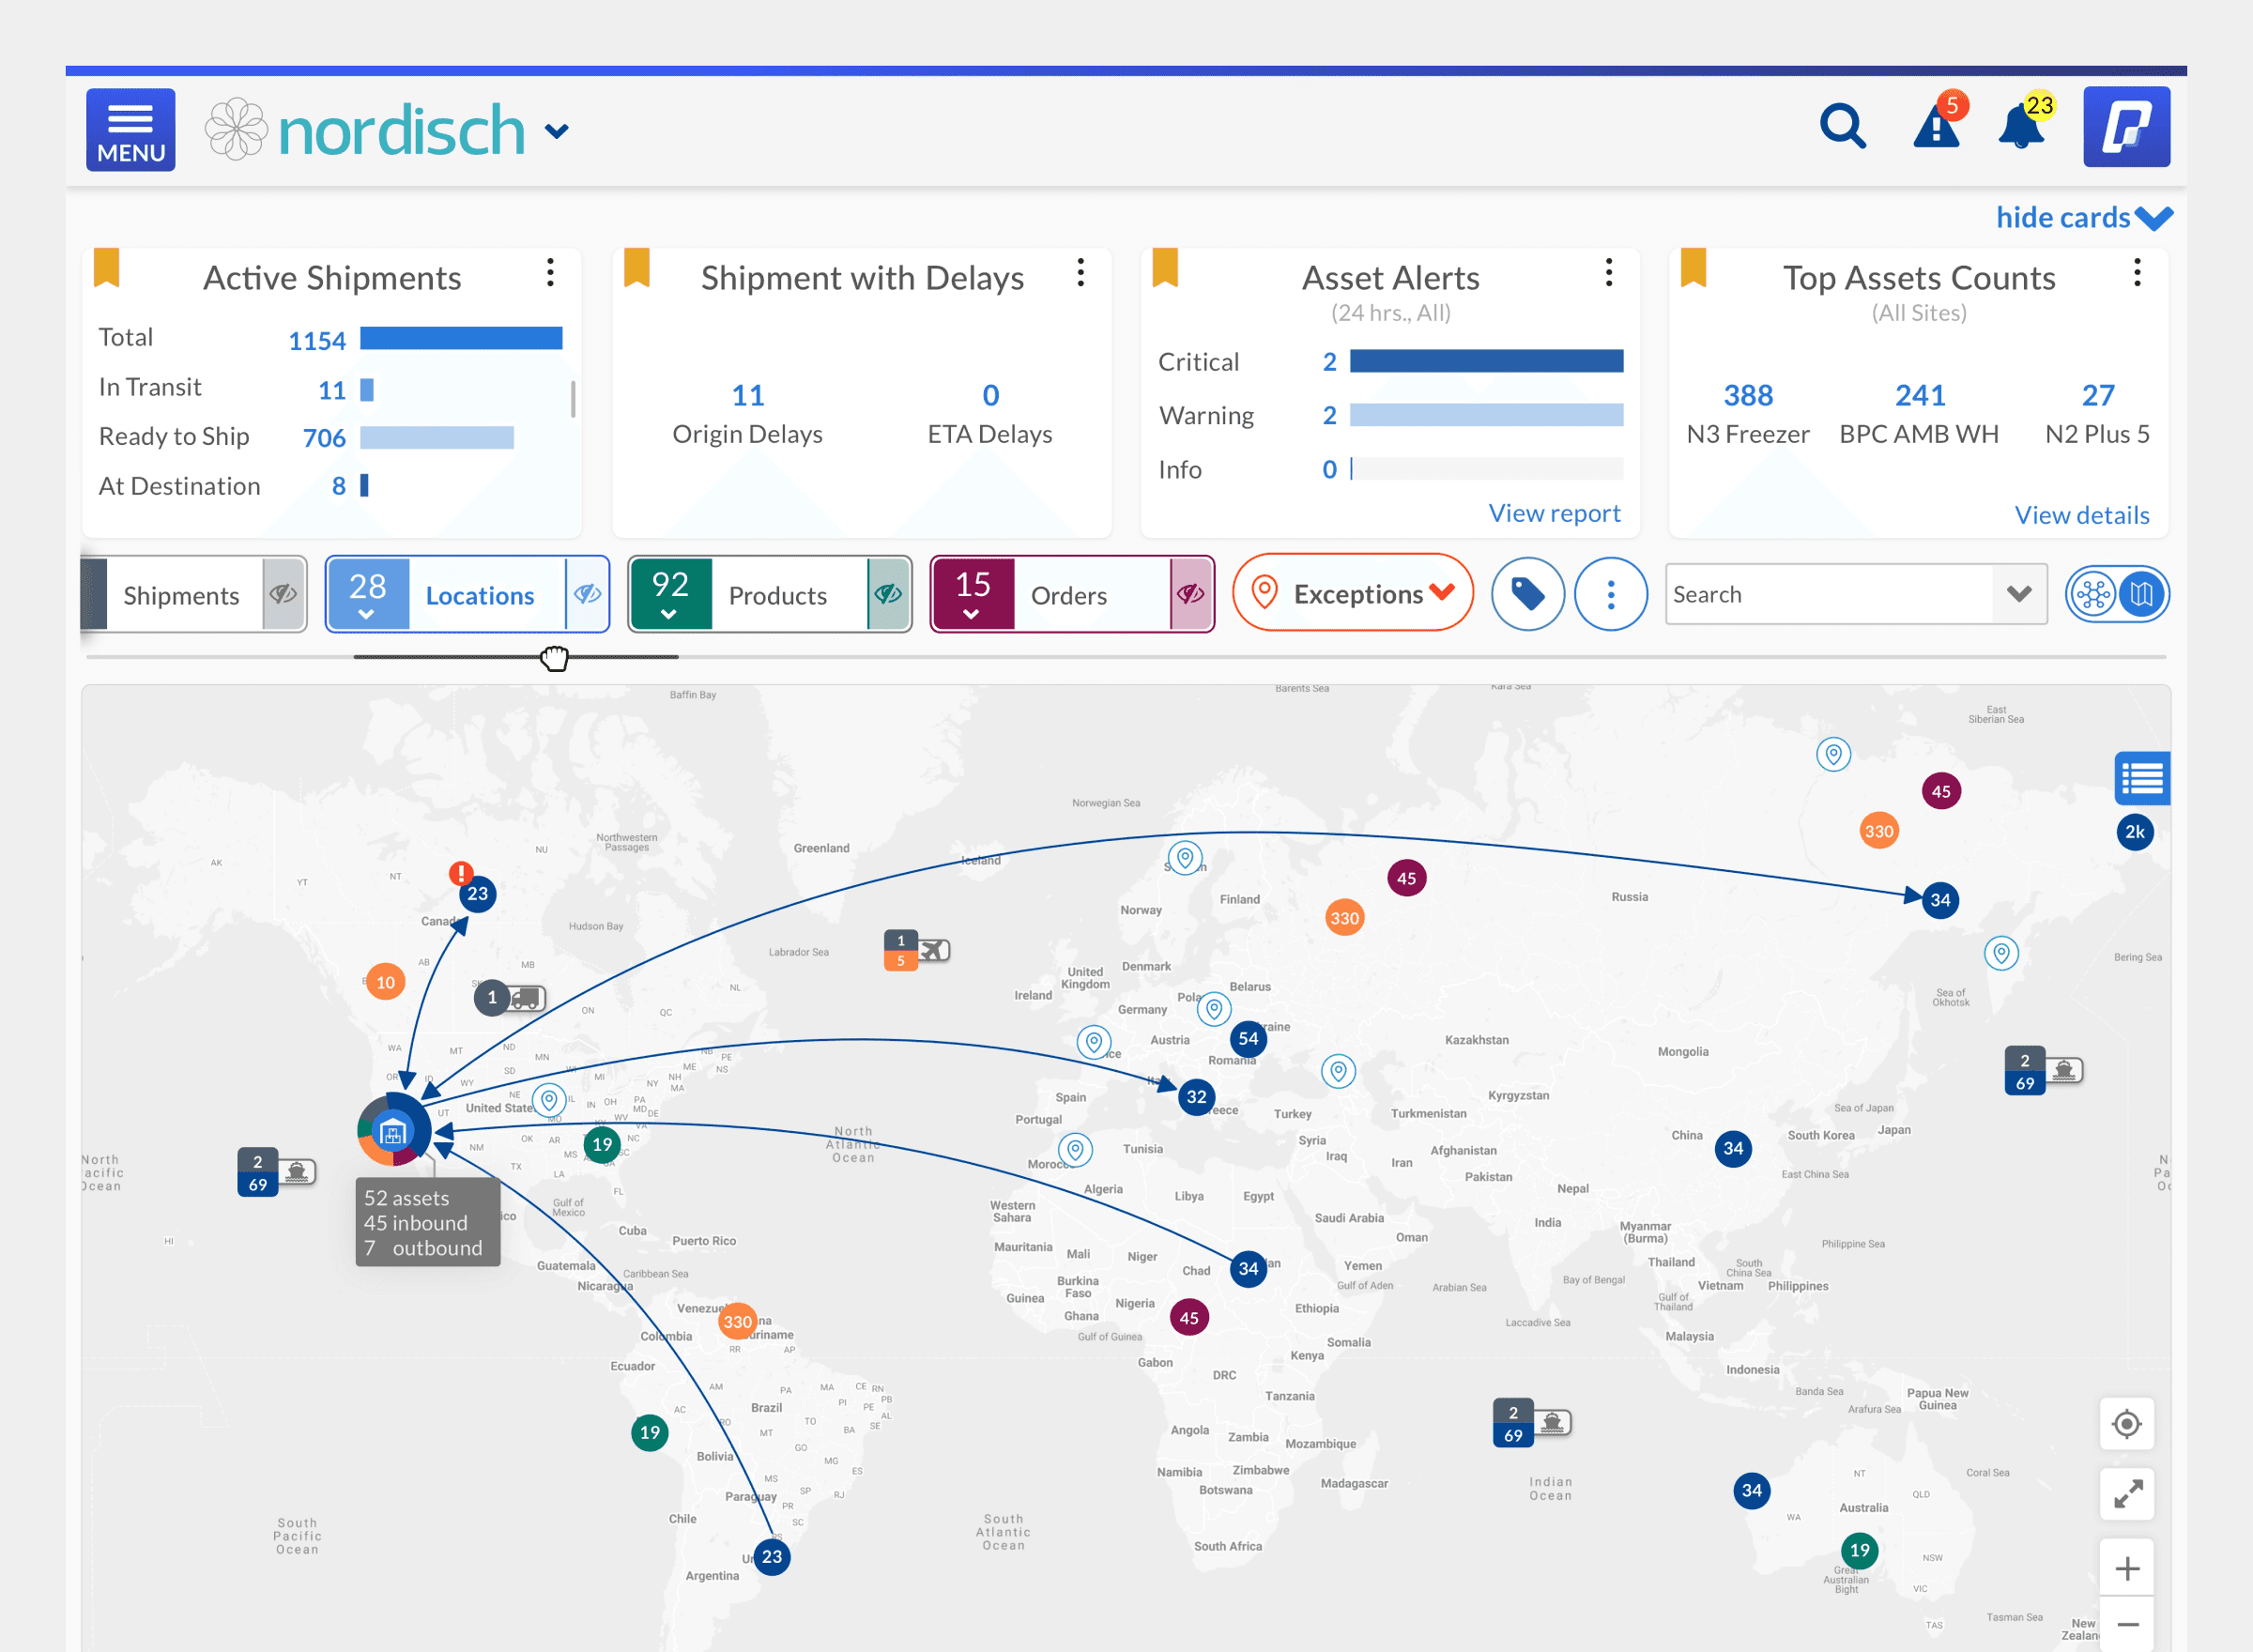Open the three-dot menu beside the tag icon
This screenshot has height=1652, width=2253.
[1610, 594]
